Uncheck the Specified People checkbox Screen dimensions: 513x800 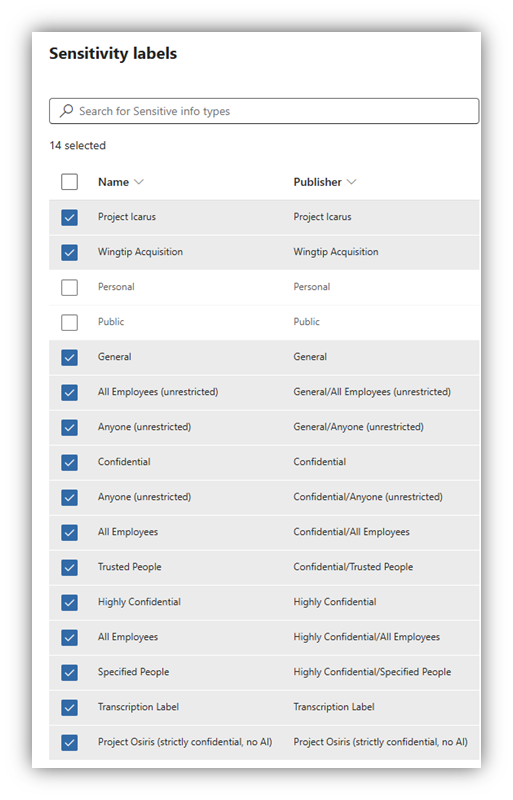(69, 672)
